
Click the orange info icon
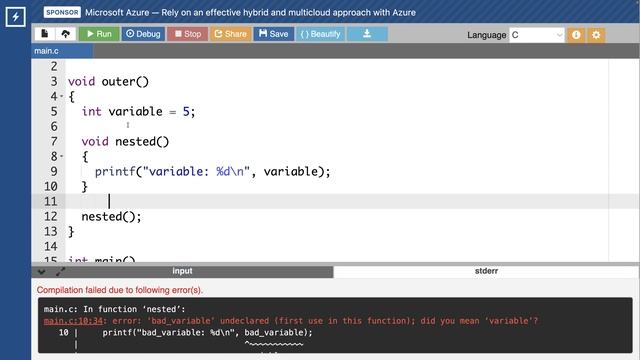[576, 35]
